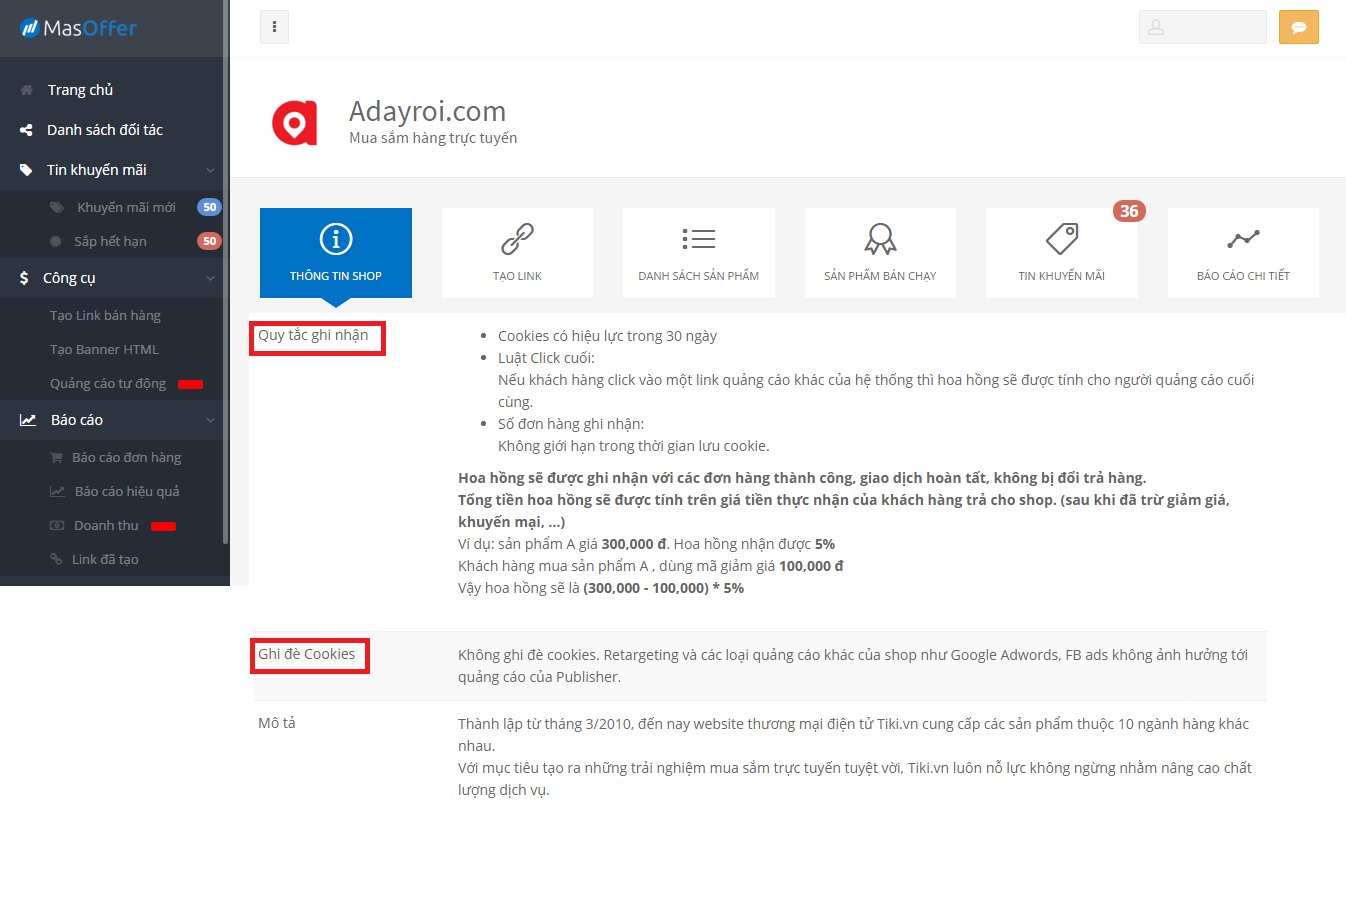This screenshot has width=1346, height=898.
Task: Click the Quy tắc ghi nhận label
Action: pos(313,335)
